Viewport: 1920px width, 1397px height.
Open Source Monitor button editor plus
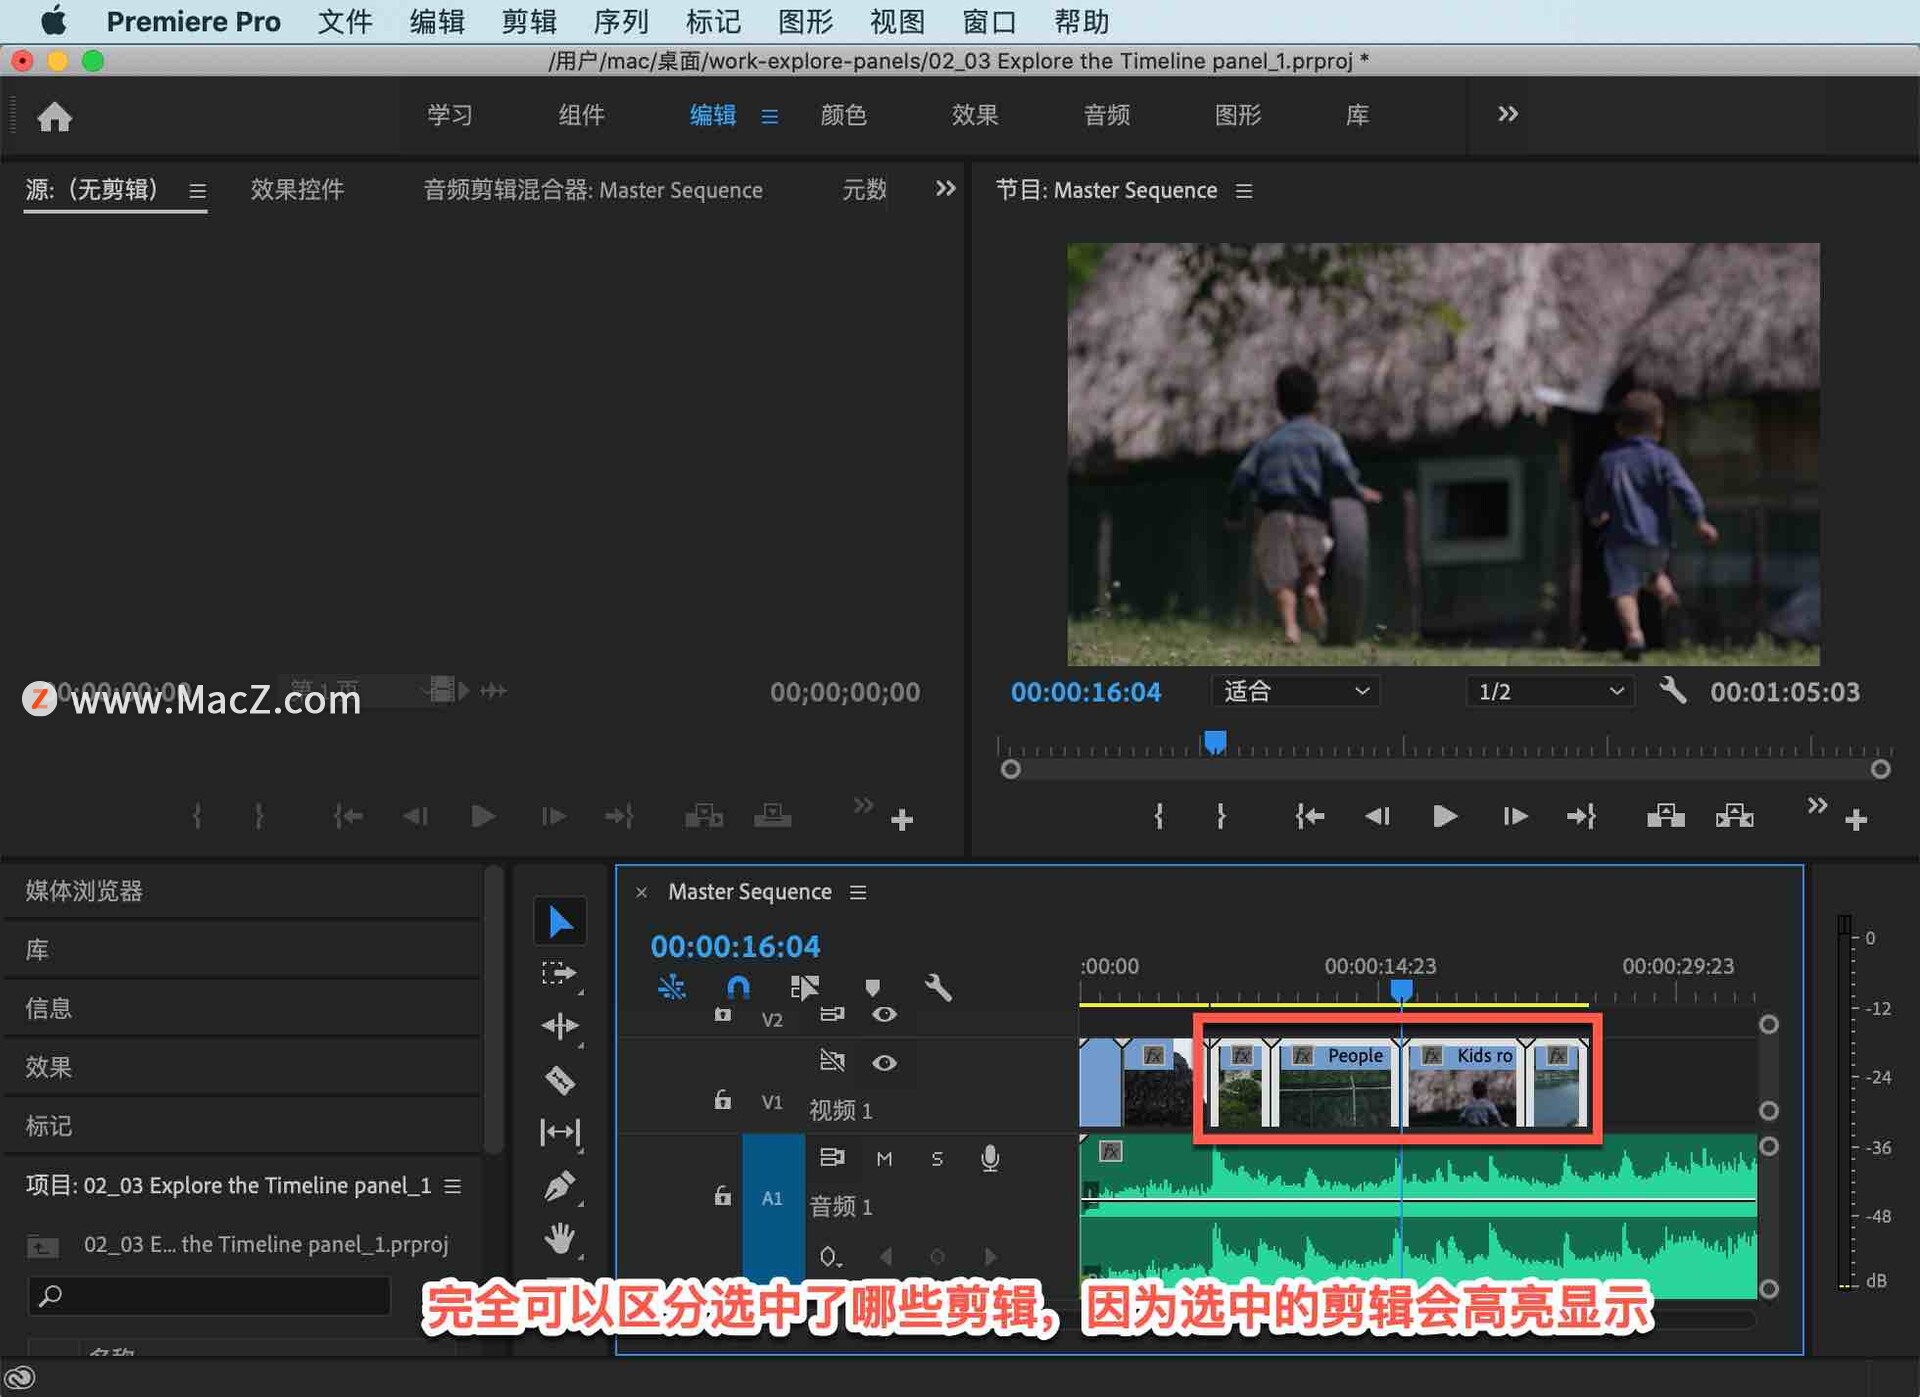pyautogui.click(x=902, y=820)
